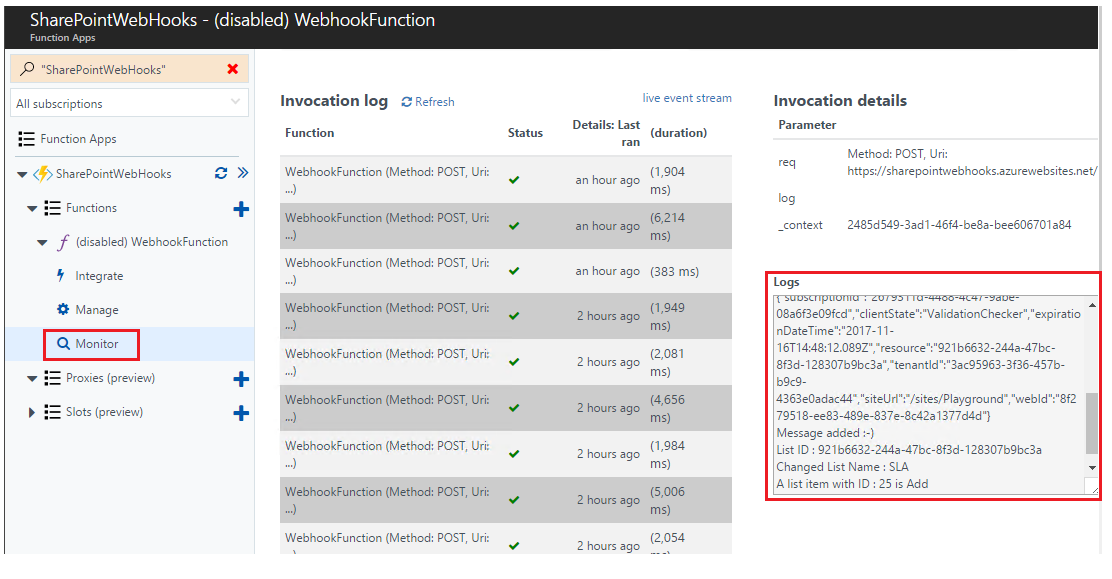
Task: Click the Integrate lightning icon
Action: tap(60, 275)
